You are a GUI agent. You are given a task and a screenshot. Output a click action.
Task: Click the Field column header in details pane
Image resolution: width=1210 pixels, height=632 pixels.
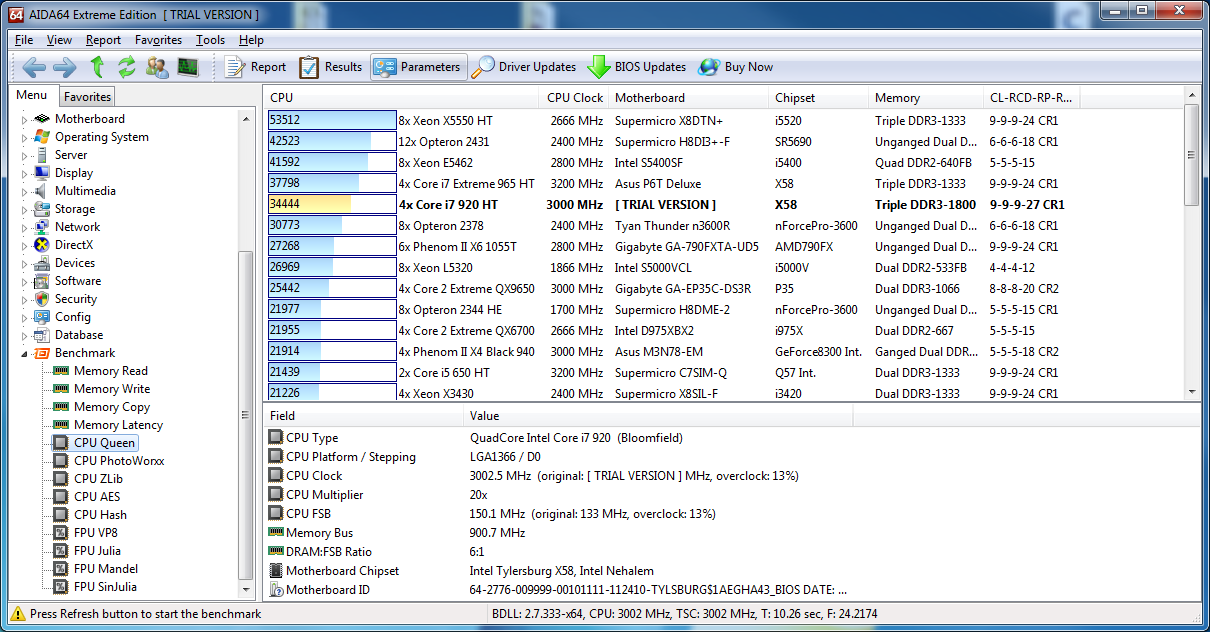(x=364, y=416)
